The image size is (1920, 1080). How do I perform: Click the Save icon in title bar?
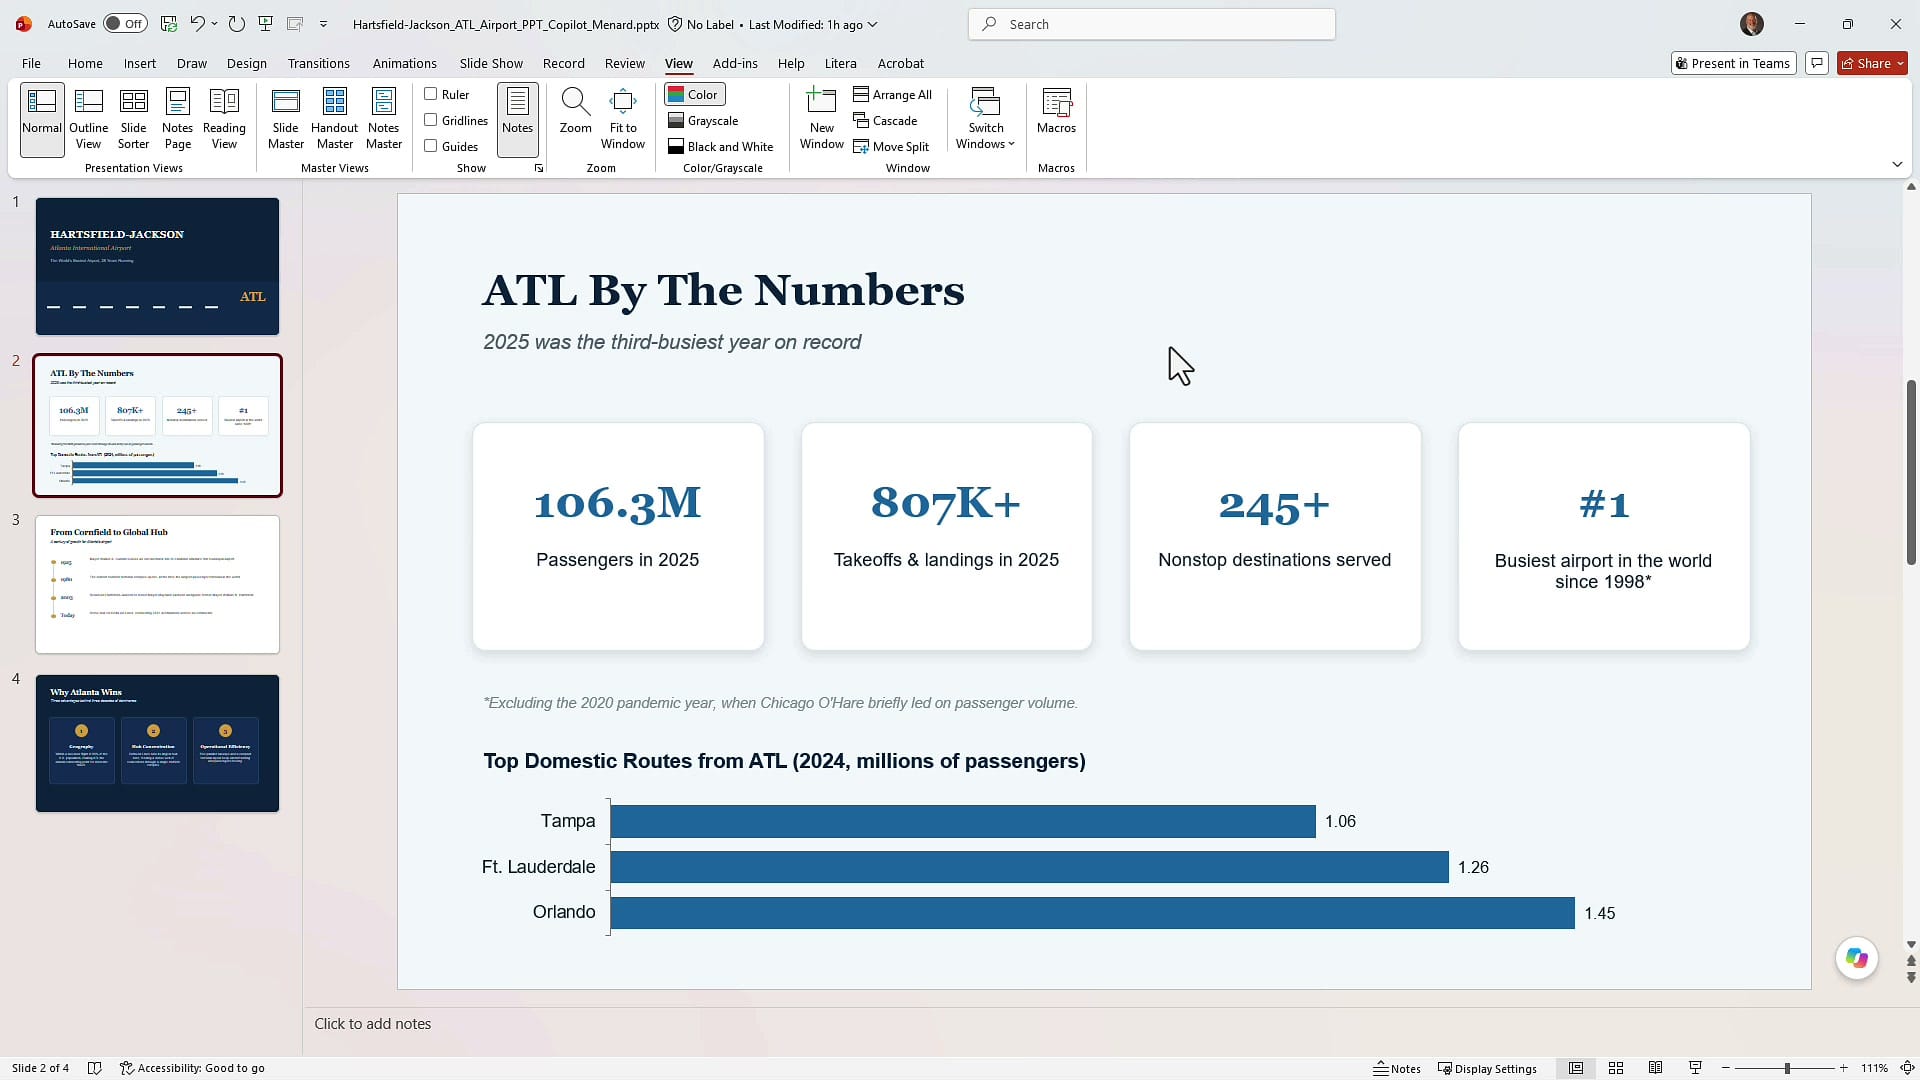(169, 23)
